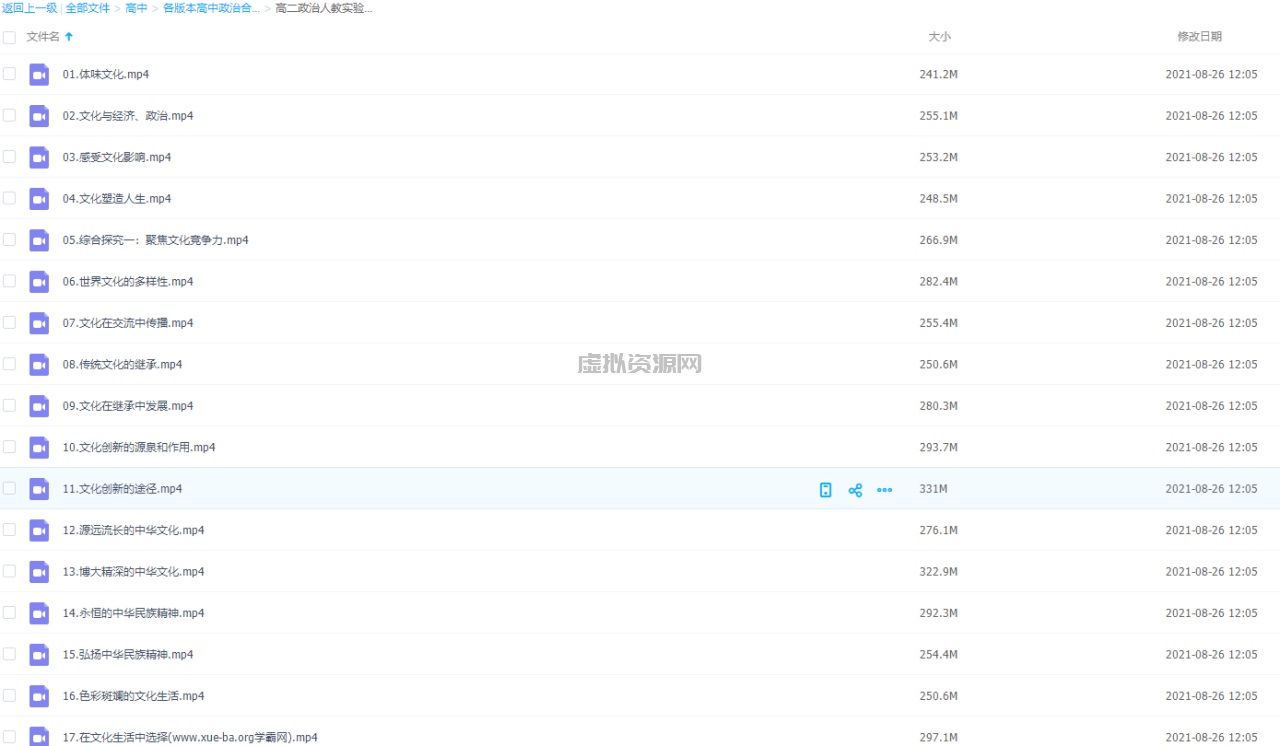Click the 322.9M size value
Viewport: 1280px width, 746px height.
point(939,572)
